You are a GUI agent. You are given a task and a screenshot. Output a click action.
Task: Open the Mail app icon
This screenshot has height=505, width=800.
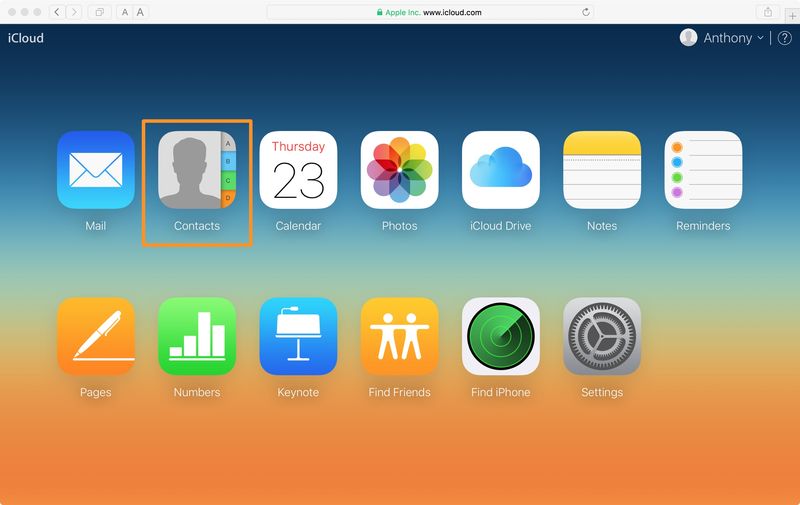[x=96, y=170]
